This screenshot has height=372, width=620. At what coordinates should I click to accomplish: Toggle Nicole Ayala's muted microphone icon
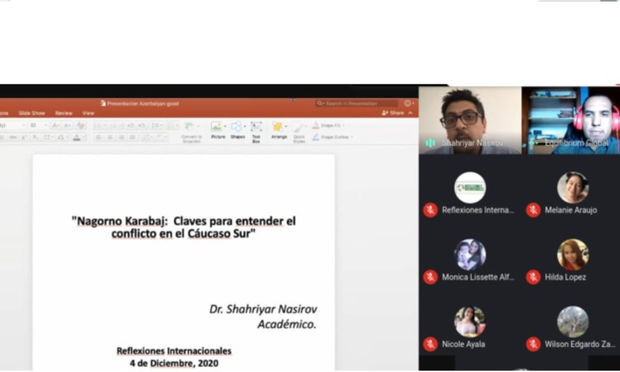430,344
